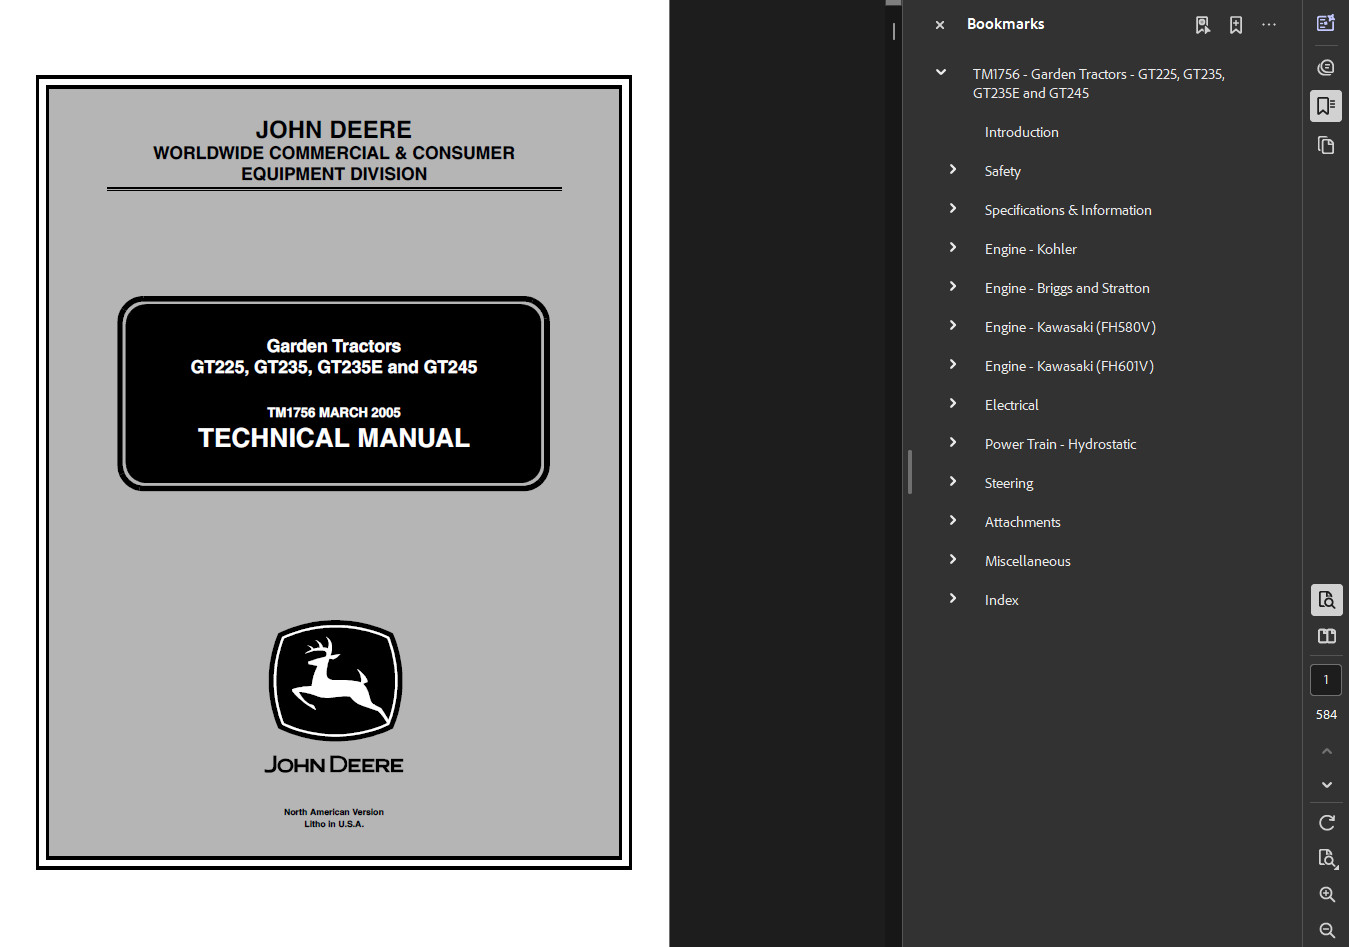Toggle the Bookmarks sidebar icon

1326,106
